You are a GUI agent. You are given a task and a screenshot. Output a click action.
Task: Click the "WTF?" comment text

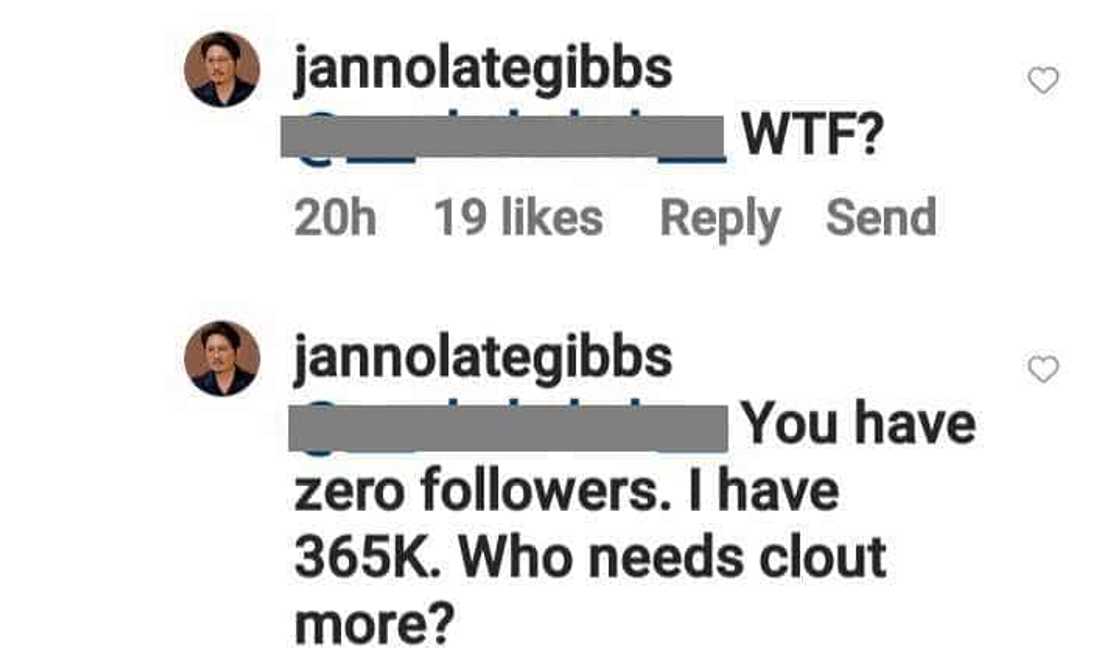pos(809,139)
